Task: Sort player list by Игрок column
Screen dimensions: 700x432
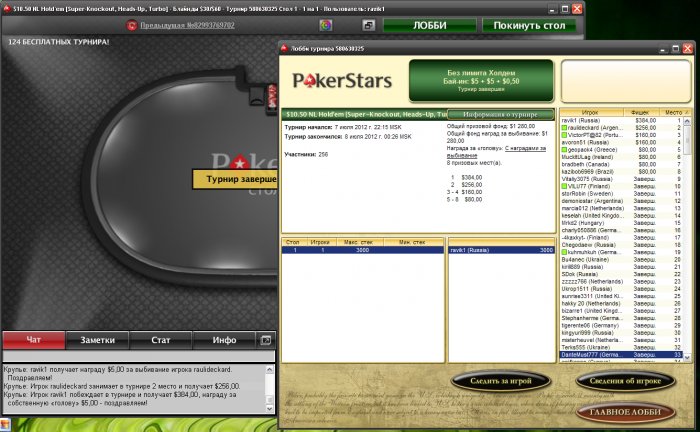Action: [591, 112]
